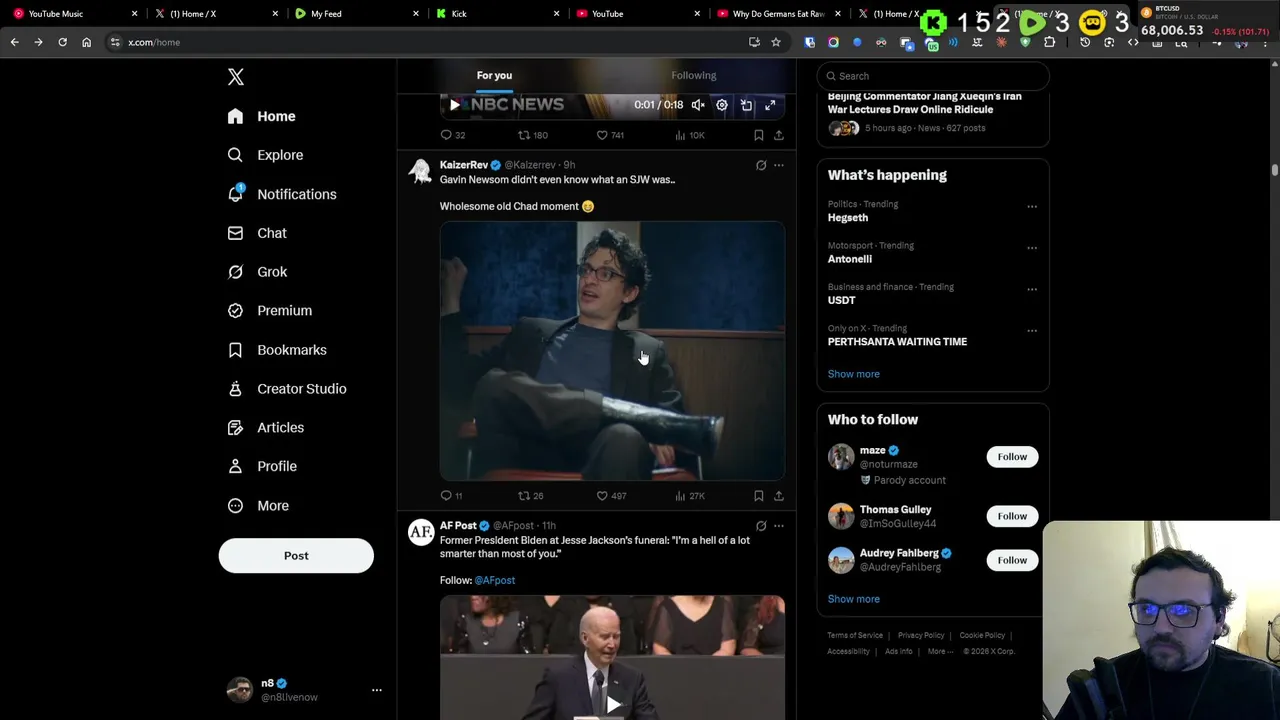Open more options for USDT trend
The height and width of the screenshot is (720, 1280).
[1032, 290]
